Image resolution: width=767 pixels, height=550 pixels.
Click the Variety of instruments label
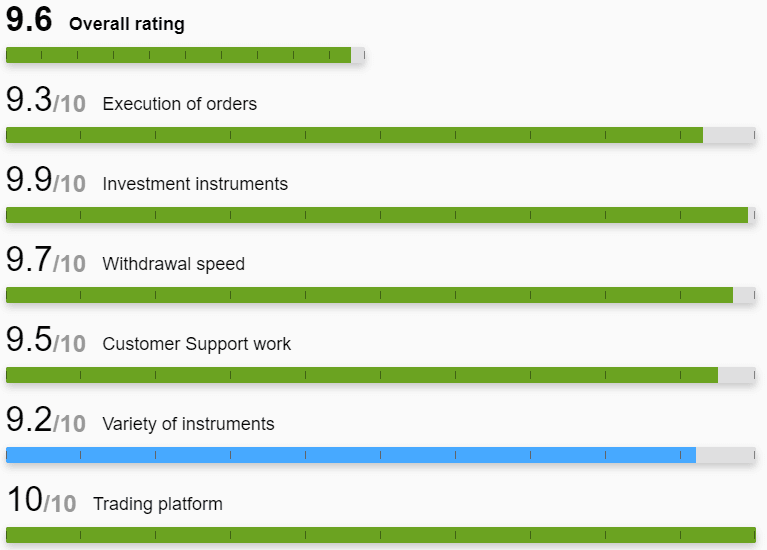(188, 424)
